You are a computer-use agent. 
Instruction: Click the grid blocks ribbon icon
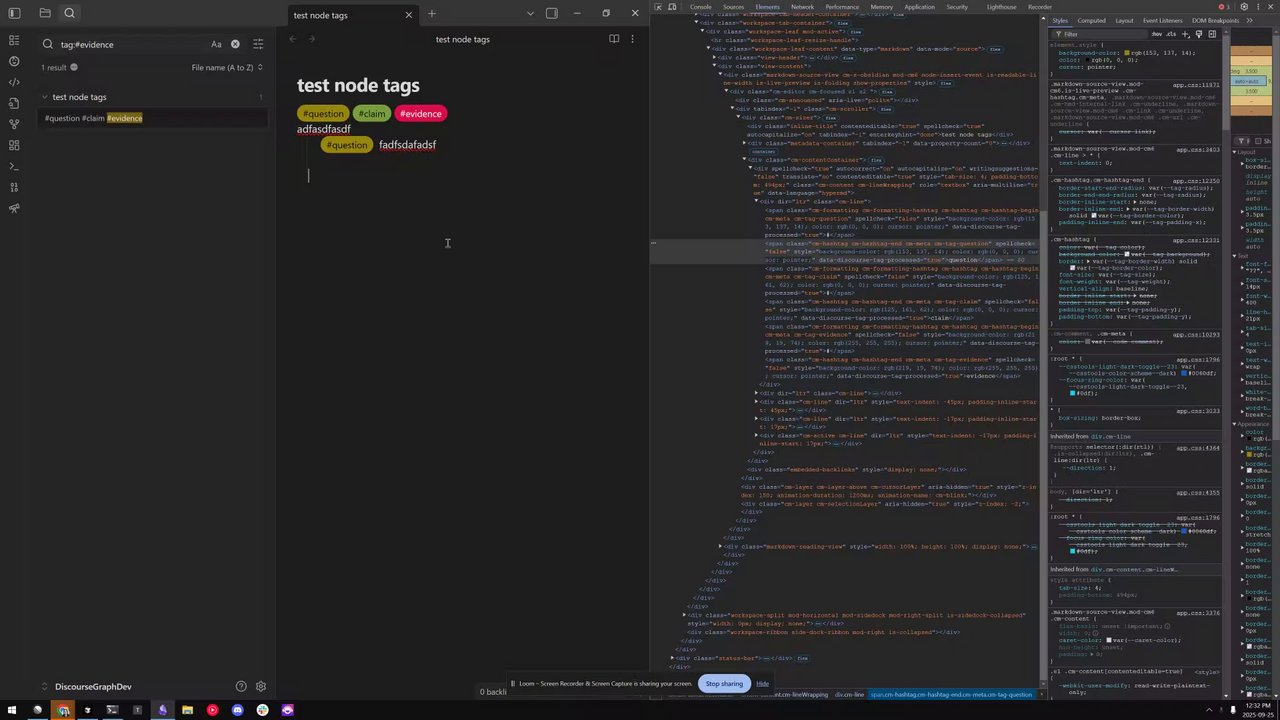pyautogui.click(x=14, y=145)
